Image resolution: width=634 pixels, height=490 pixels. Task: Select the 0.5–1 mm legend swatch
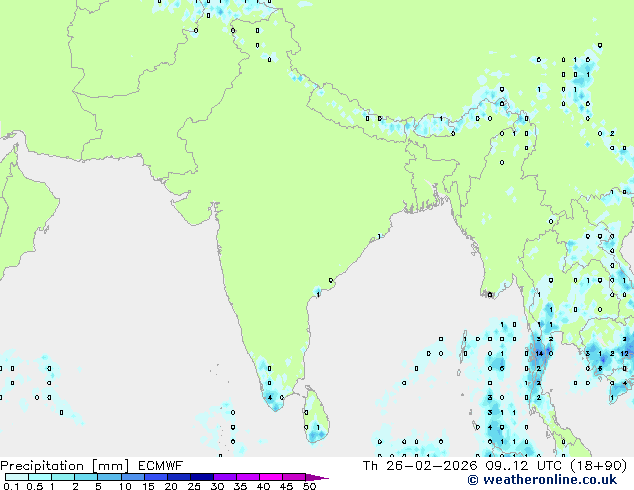pos(40,477)
